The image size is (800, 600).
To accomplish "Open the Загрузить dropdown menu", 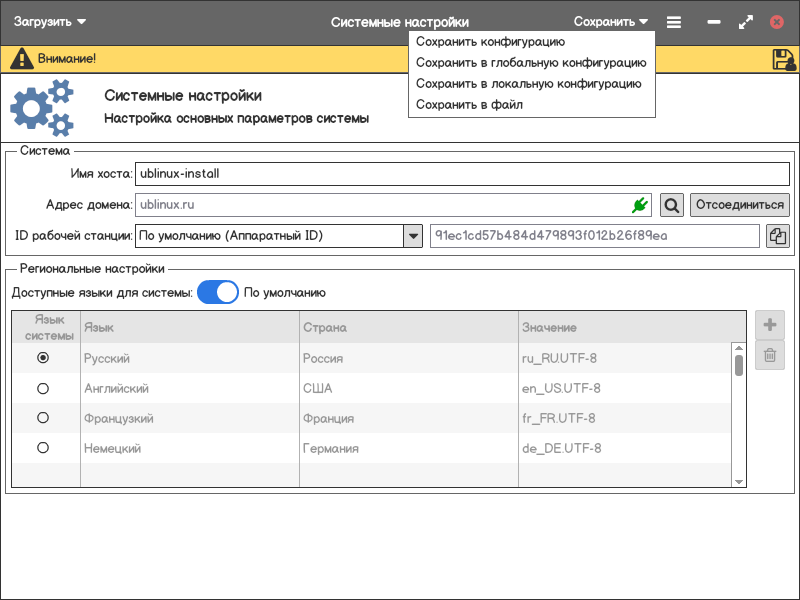I will point(50,21).
